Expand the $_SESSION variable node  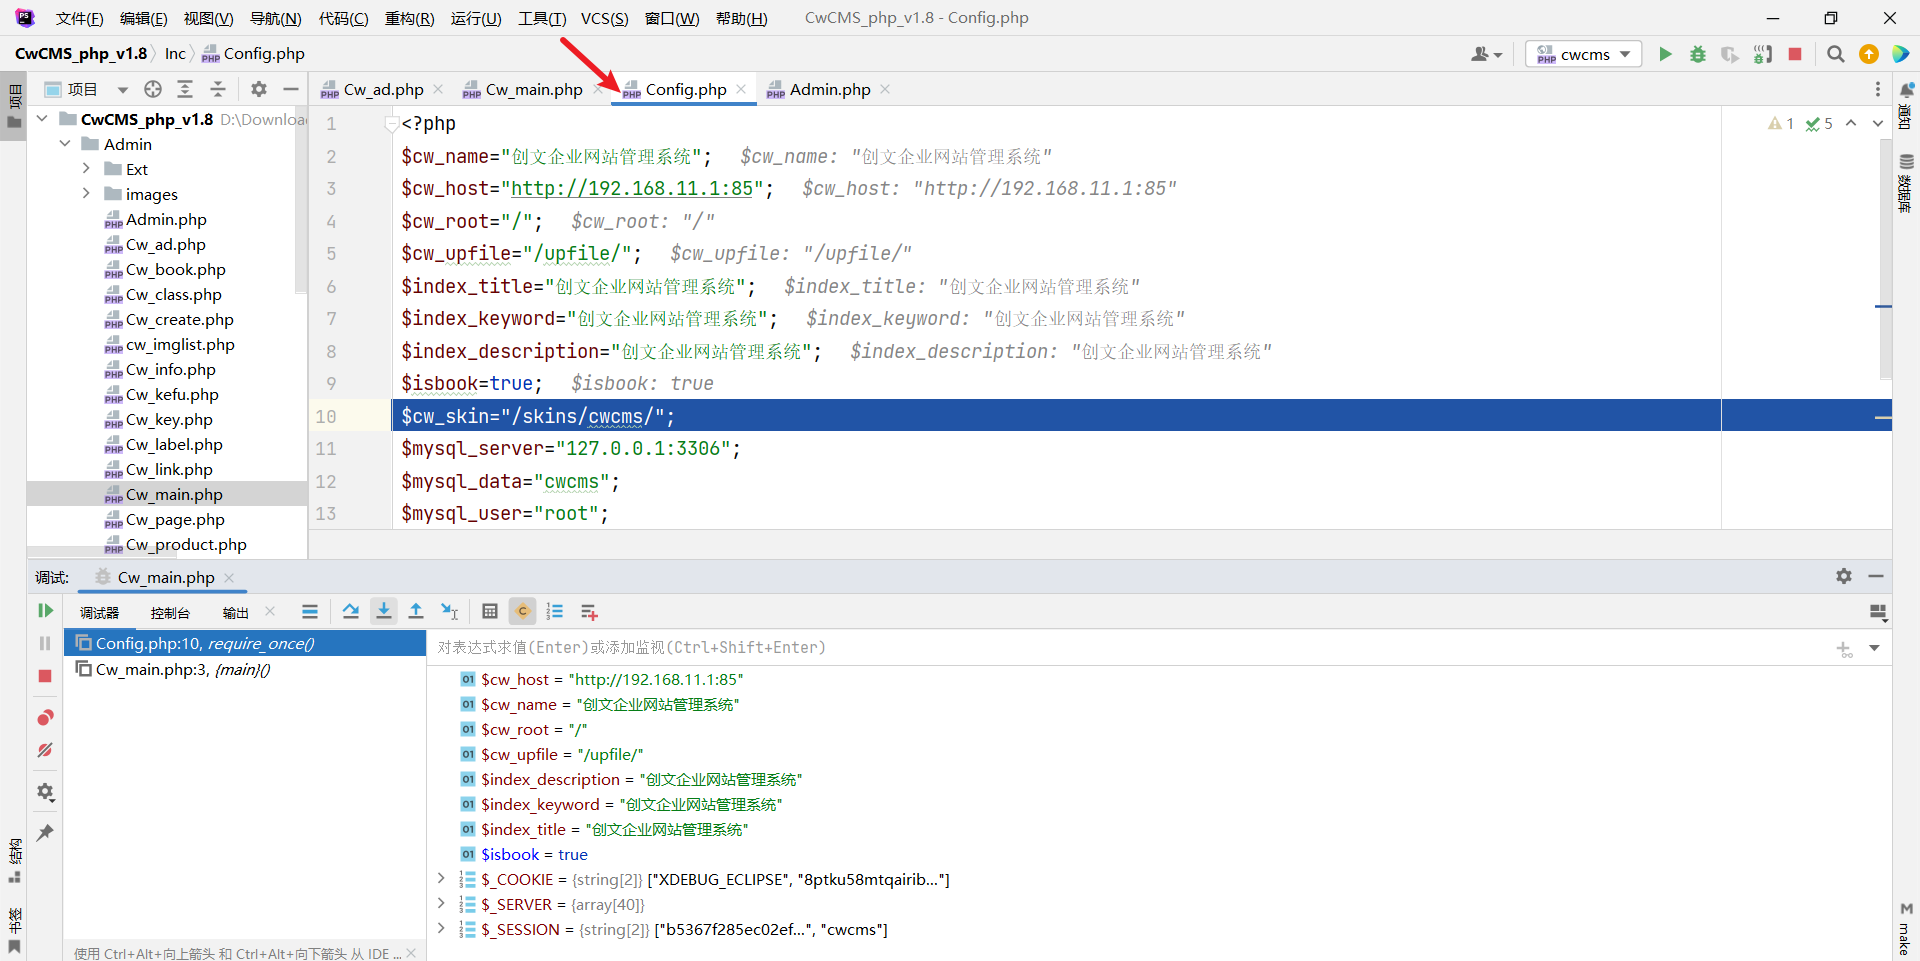click(x=441, y=929)
